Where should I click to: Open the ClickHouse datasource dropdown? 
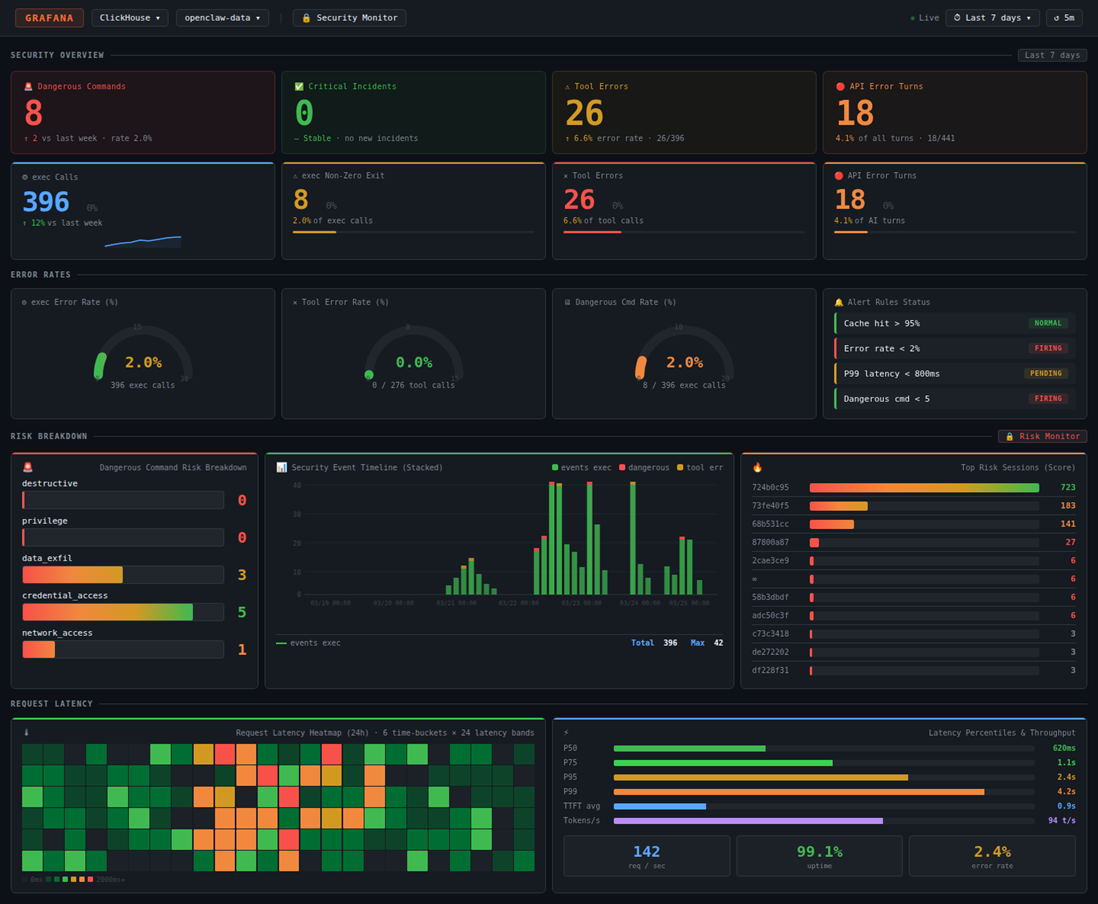pyautogui.click(x=129, y=18)
